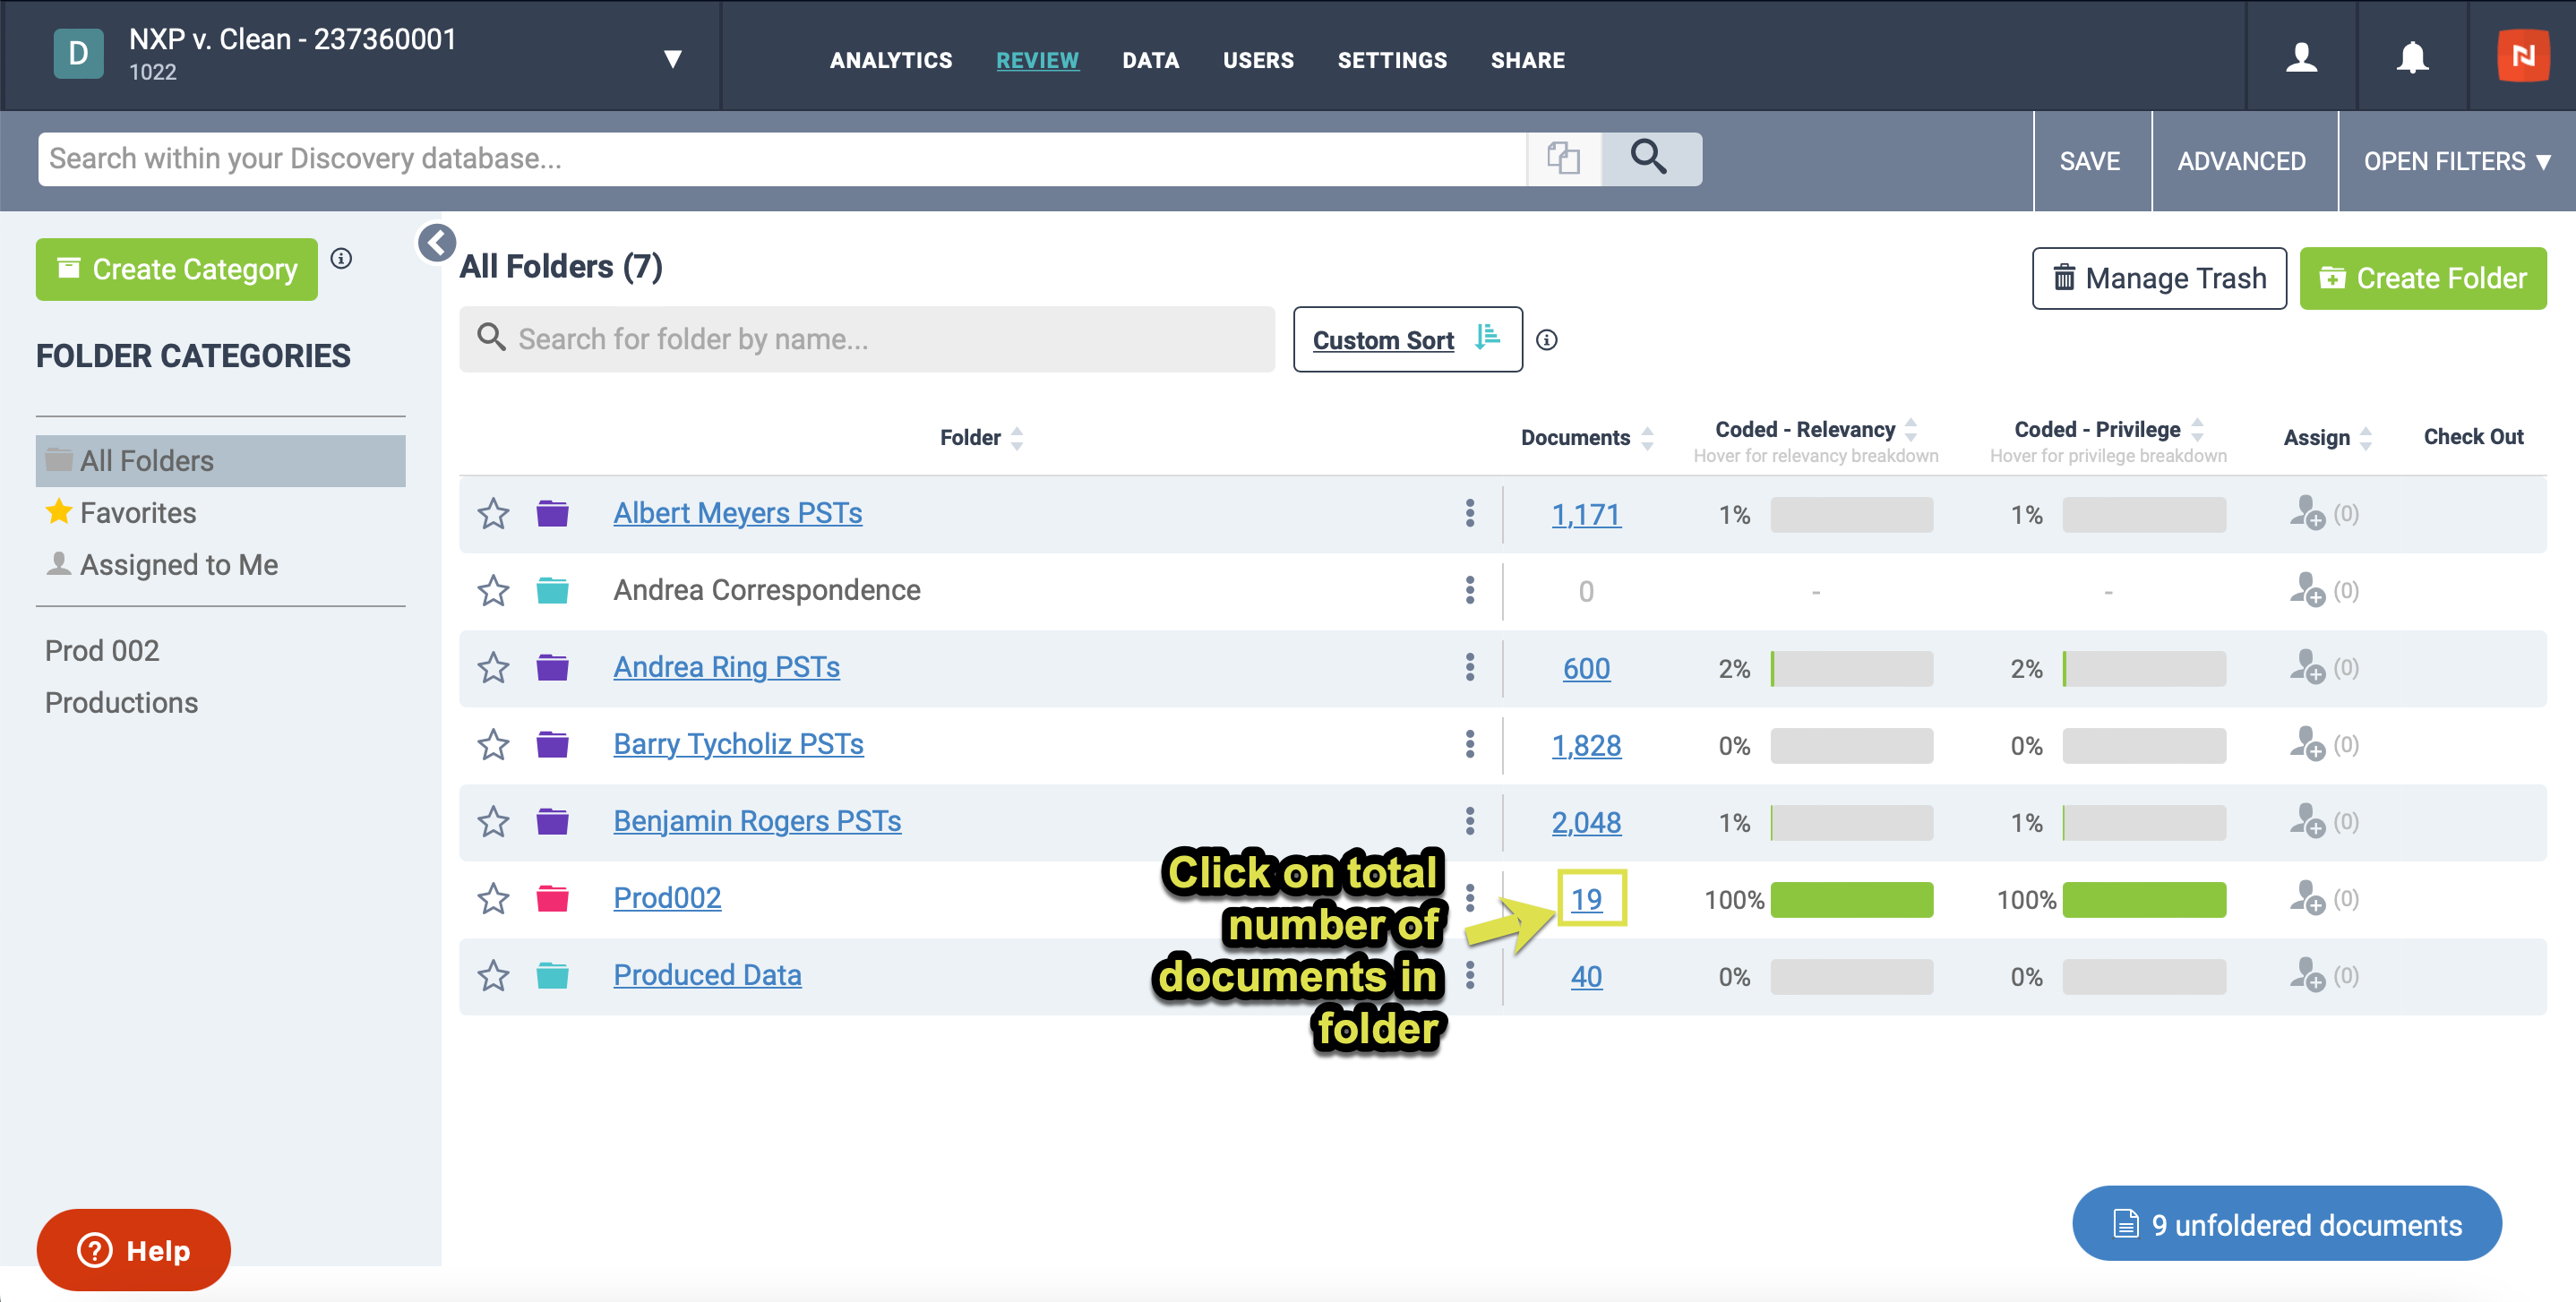Screen dimensions: 2576x1302
Task: Favorite the Barry Tycholiz PSTs folder star
Action: [493, 744]
